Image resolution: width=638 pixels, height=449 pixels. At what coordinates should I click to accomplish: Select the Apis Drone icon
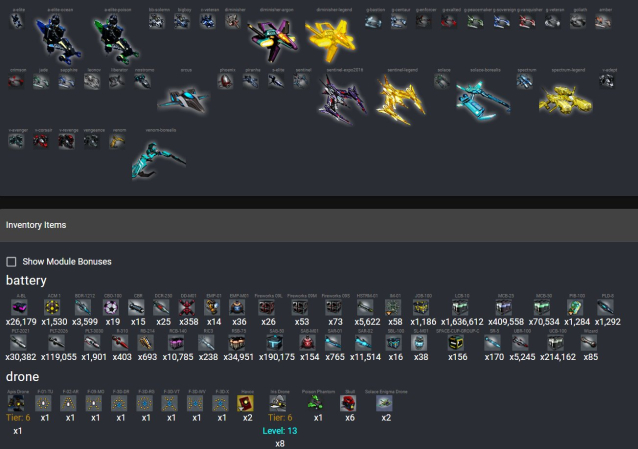[16, 403]
